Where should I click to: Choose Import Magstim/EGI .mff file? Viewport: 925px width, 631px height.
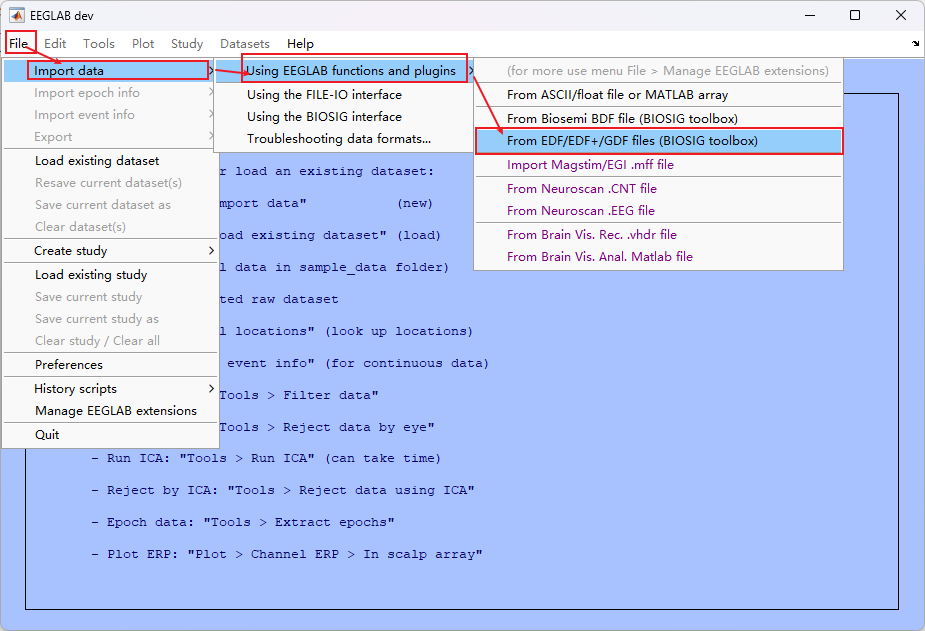(658, 165)
